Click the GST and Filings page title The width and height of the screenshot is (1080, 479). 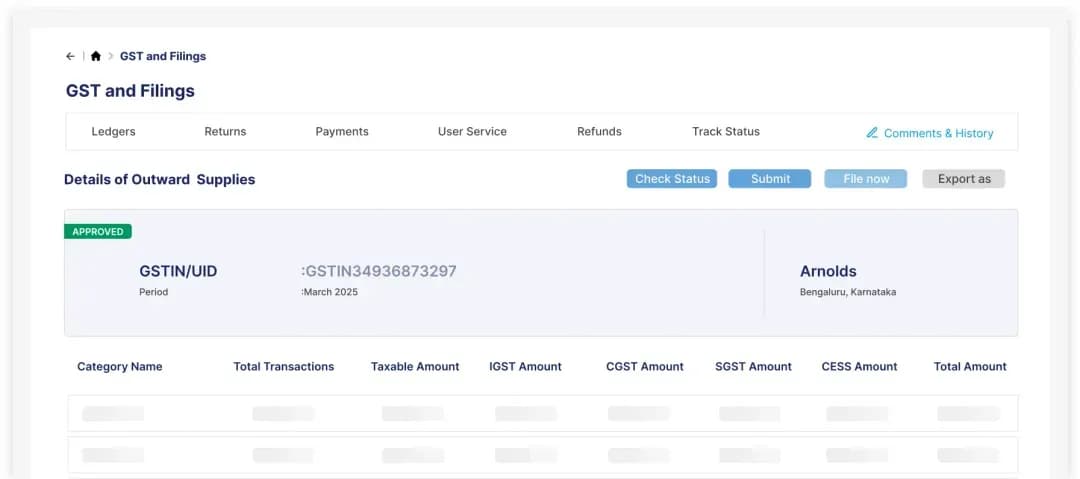pos(130,91)
